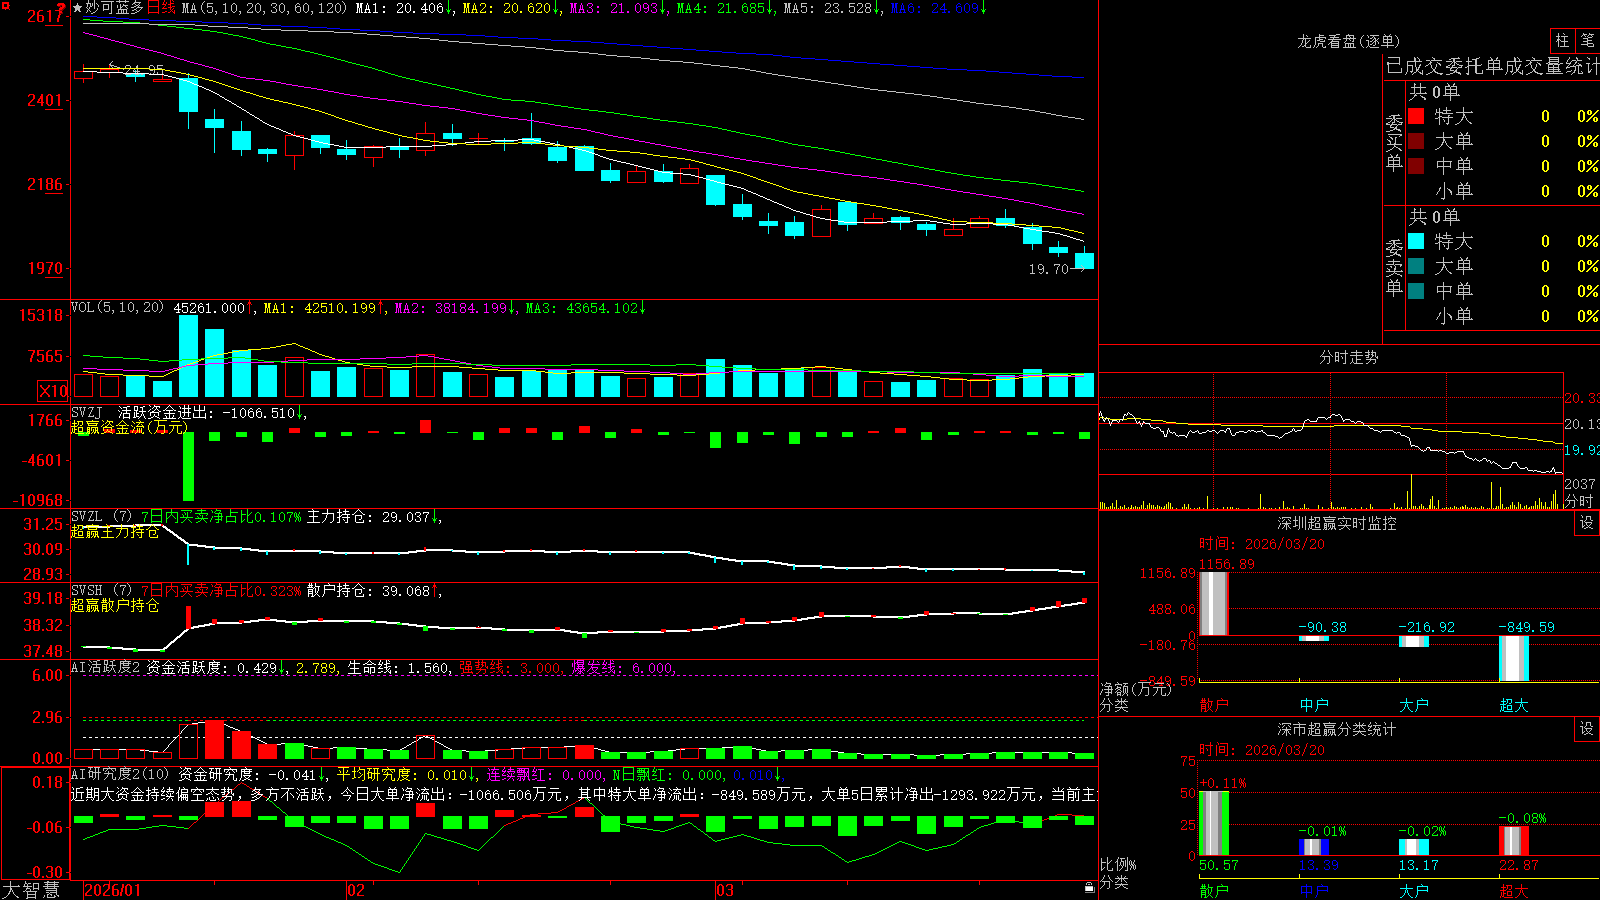Click the blue 13.39 中户 ratio bar
This screenshot has width=1600, height=900.
(x=1313, y=847)
